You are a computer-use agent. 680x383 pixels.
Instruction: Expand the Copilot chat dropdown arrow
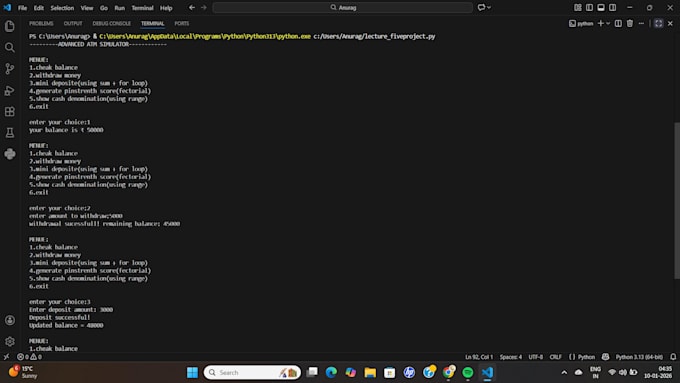(489, 7)
